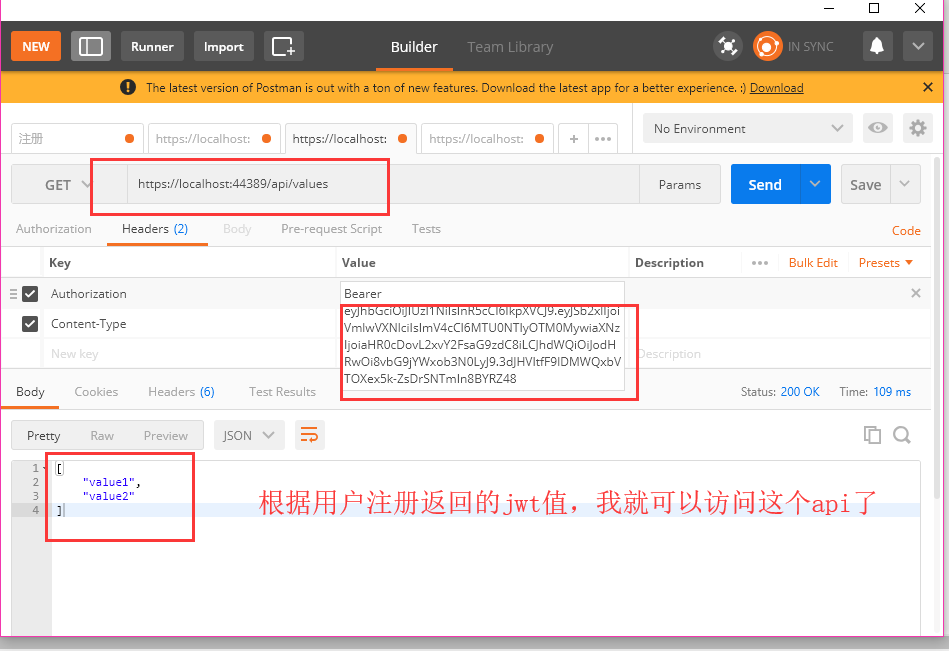Open headers column options ellipsis
The height and width of the screenshot is (651, 949).
760,263
